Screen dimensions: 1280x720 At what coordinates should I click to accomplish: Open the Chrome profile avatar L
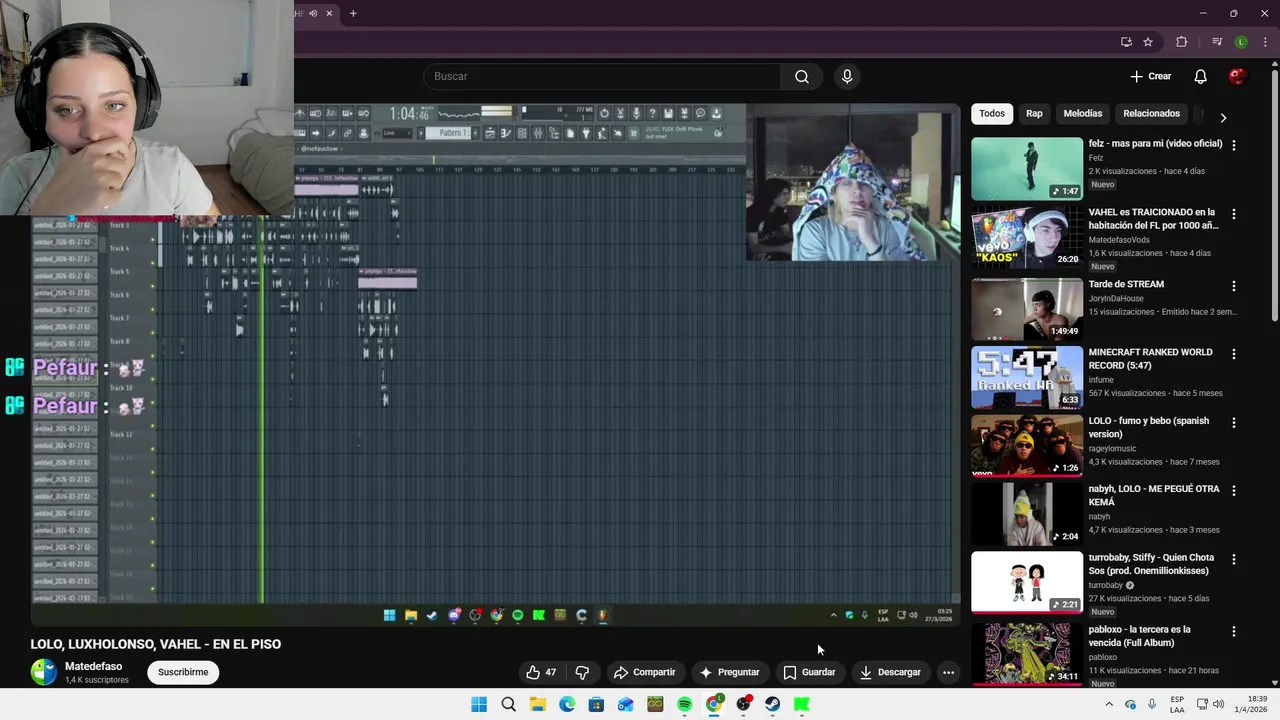(1241, 42)
